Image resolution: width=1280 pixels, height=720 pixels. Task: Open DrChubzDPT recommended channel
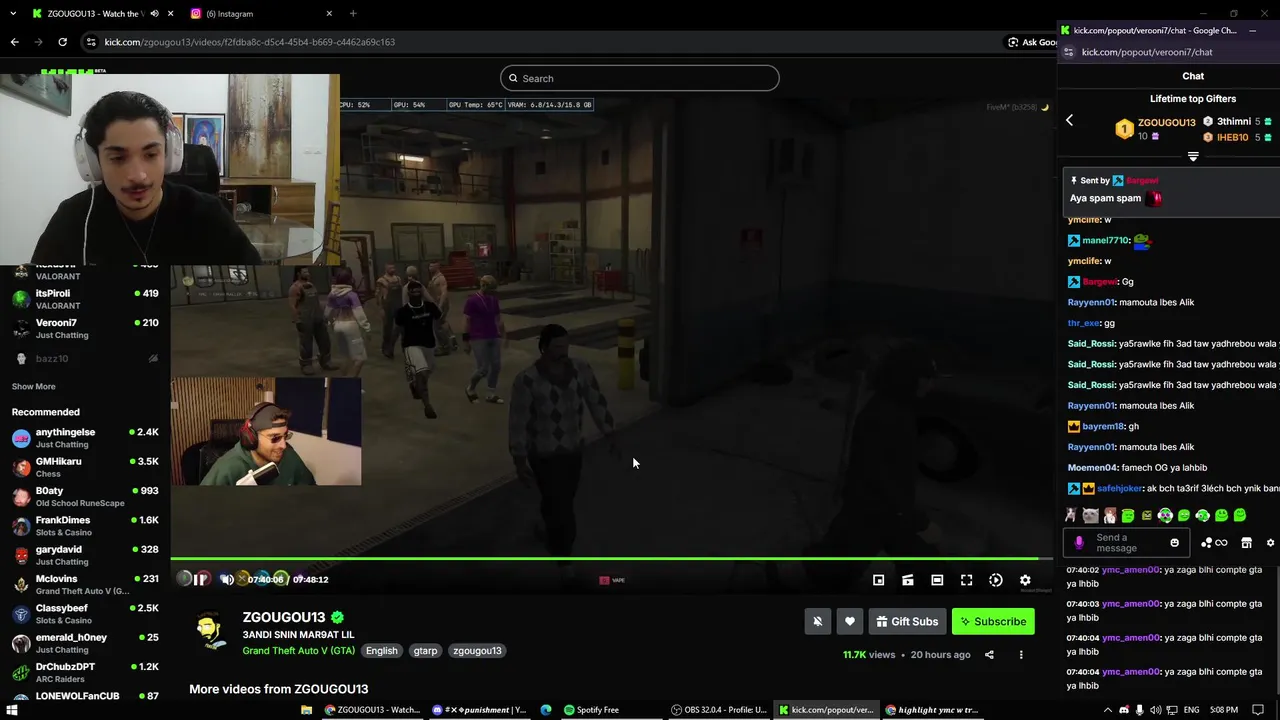(x=85, y=672)
